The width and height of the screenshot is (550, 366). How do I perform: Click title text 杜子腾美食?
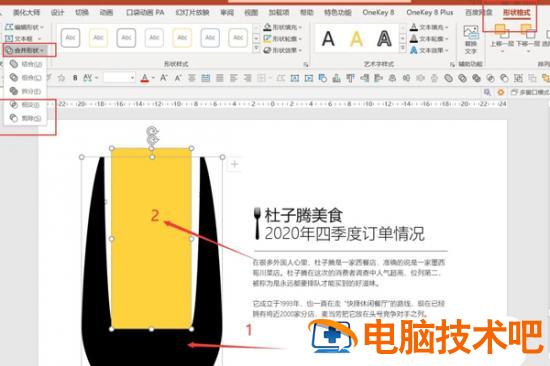pos(303,215)
